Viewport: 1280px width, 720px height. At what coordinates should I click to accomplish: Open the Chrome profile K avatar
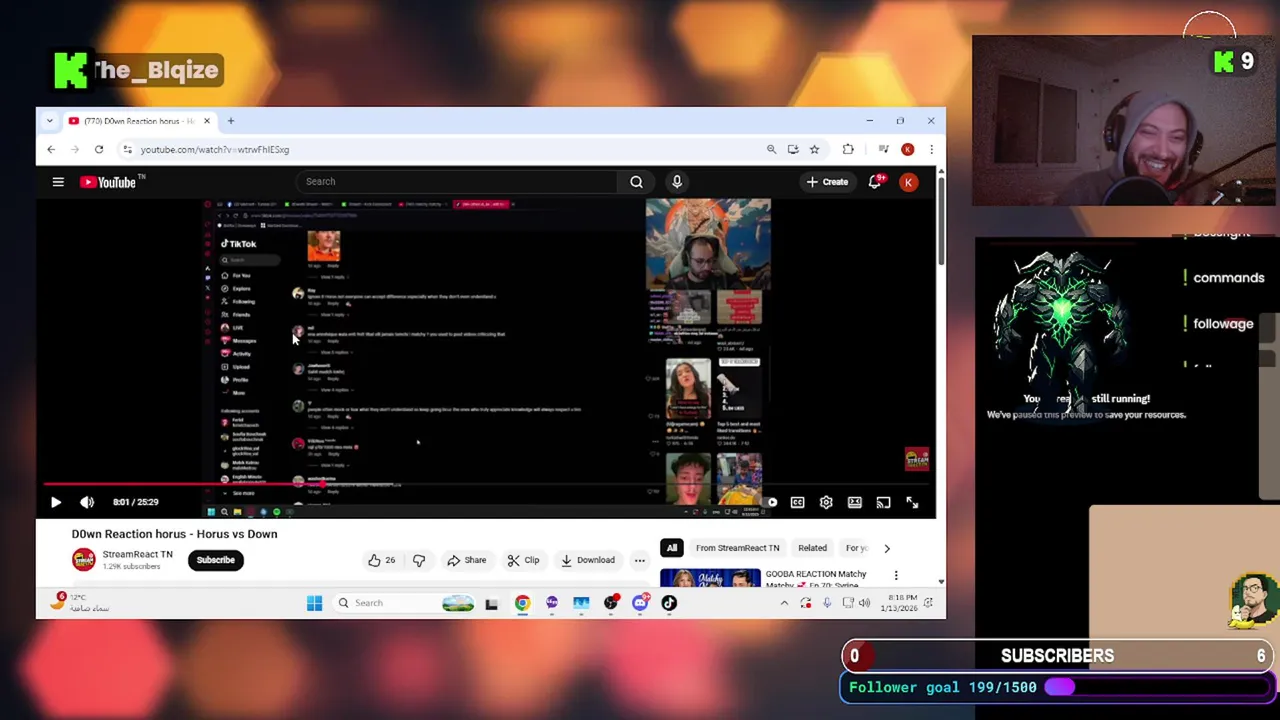(x=907, y=150)
